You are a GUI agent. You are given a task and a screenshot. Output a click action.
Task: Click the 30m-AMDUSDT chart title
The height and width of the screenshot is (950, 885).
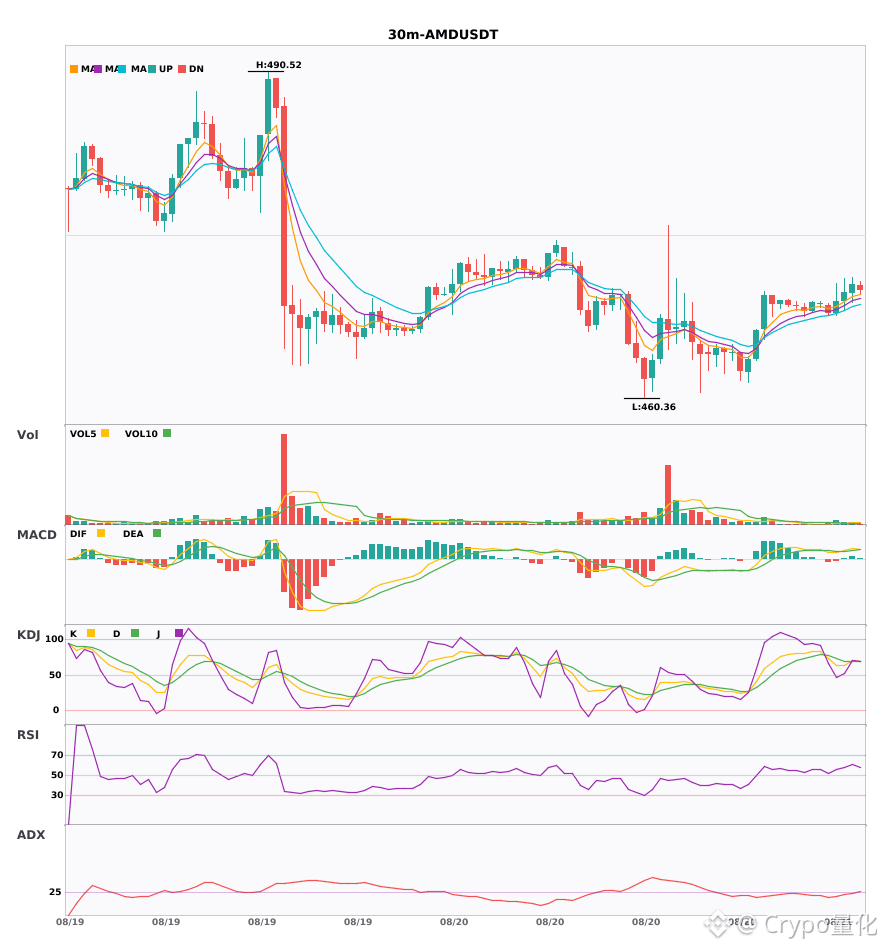coord(443,35)
